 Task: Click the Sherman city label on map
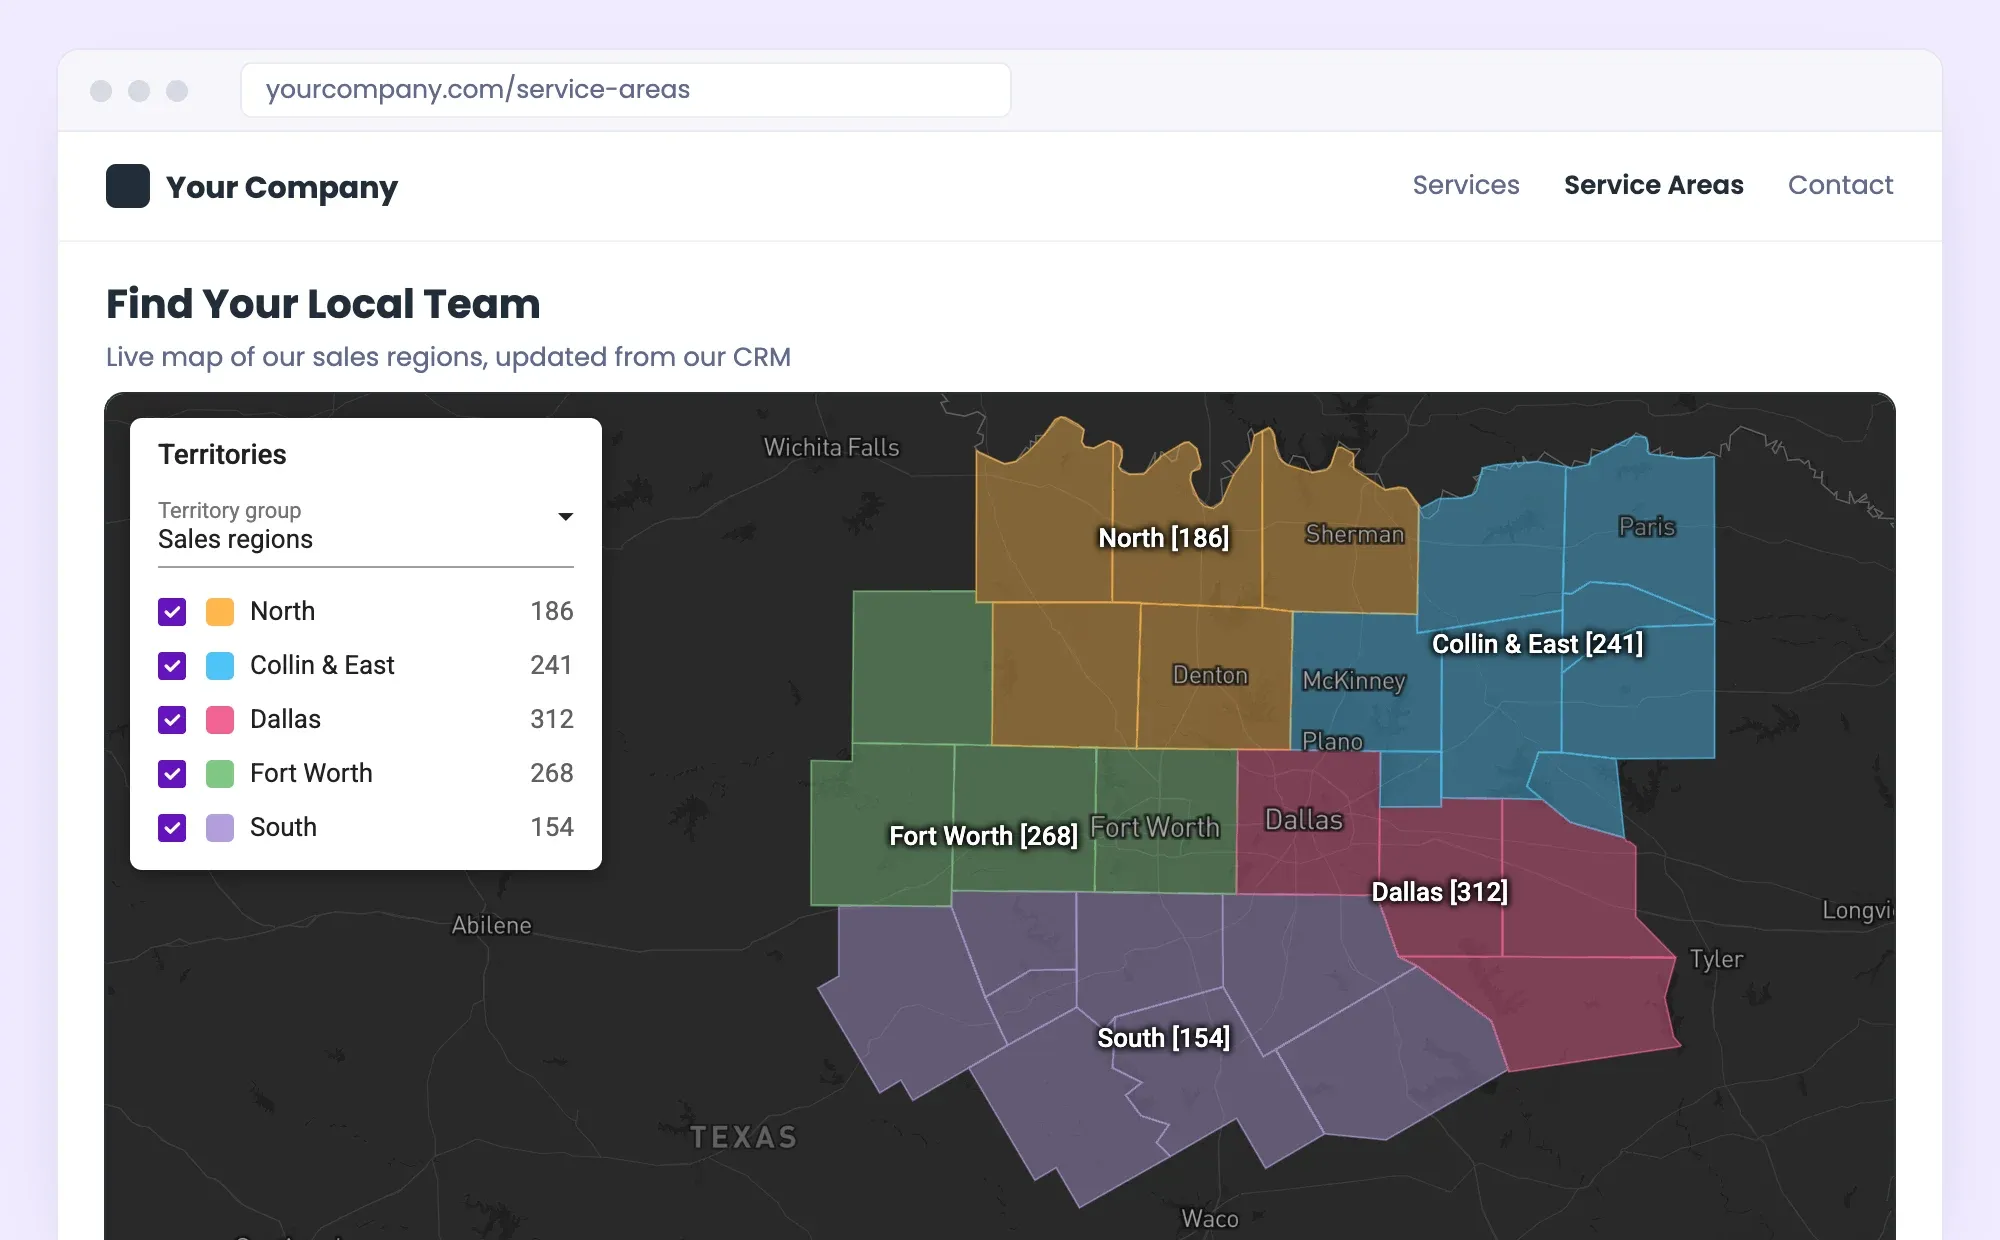coord(1355,535)
